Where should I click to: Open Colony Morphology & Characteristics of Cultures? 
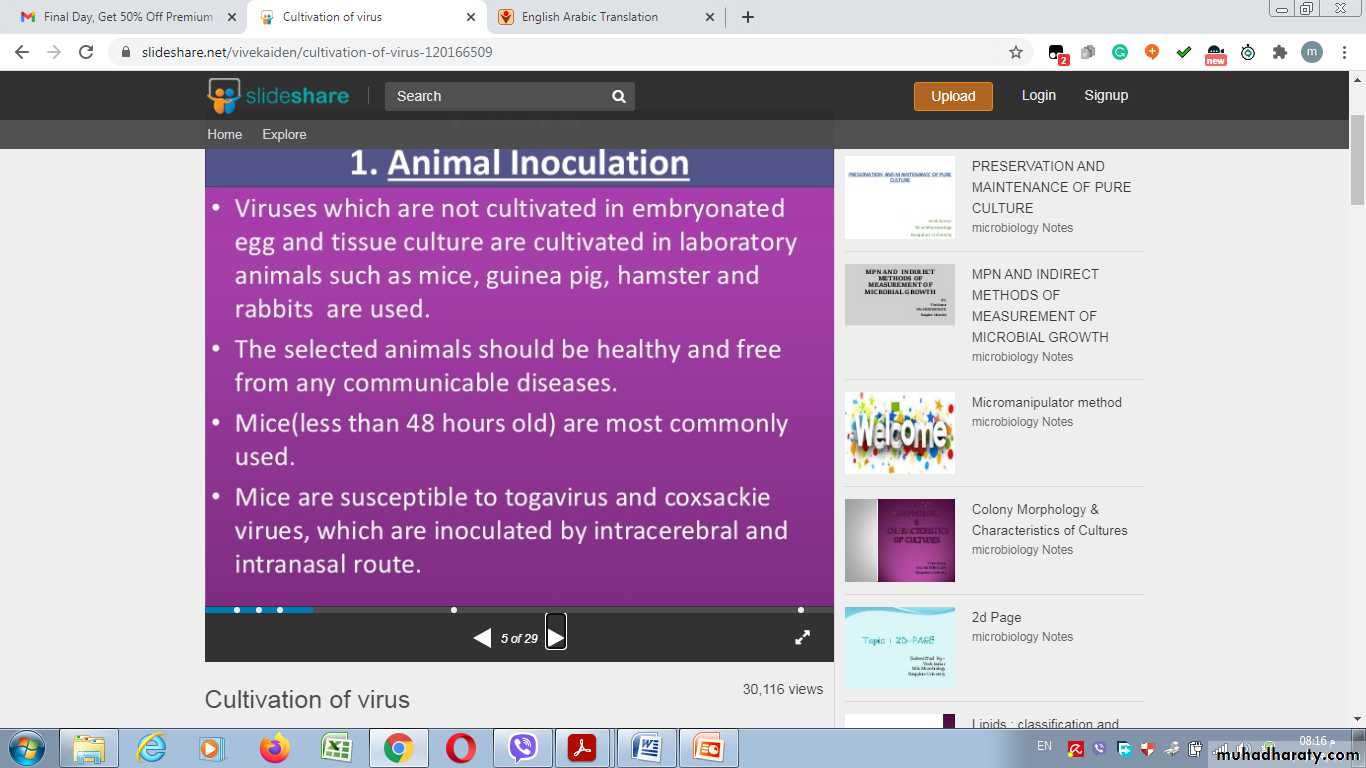point(1049,520)
